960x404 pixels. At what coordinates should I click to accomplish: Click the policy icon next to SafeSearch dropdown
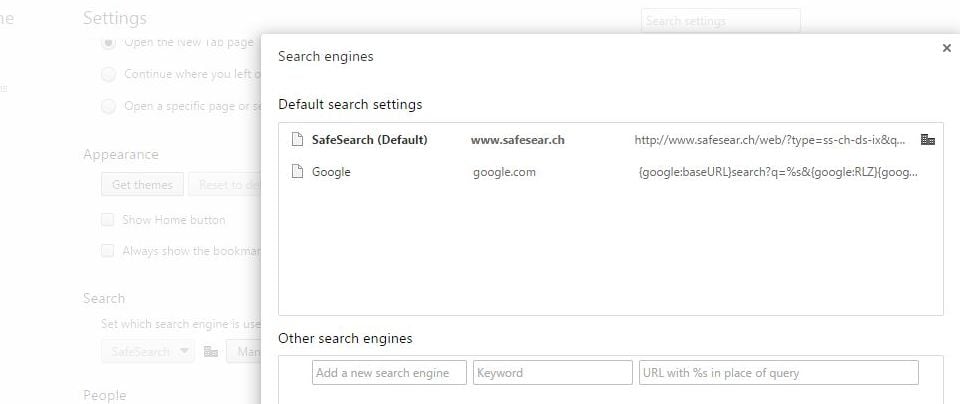(210, 352)
